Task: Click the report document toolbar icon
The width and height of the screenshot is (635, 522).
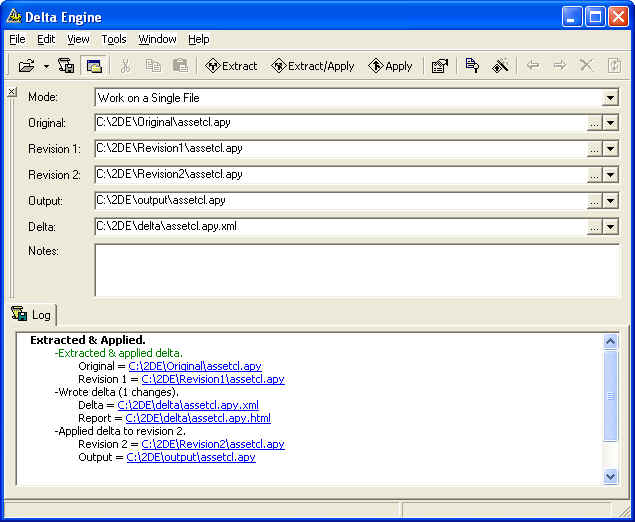Action: pos(472,66)
